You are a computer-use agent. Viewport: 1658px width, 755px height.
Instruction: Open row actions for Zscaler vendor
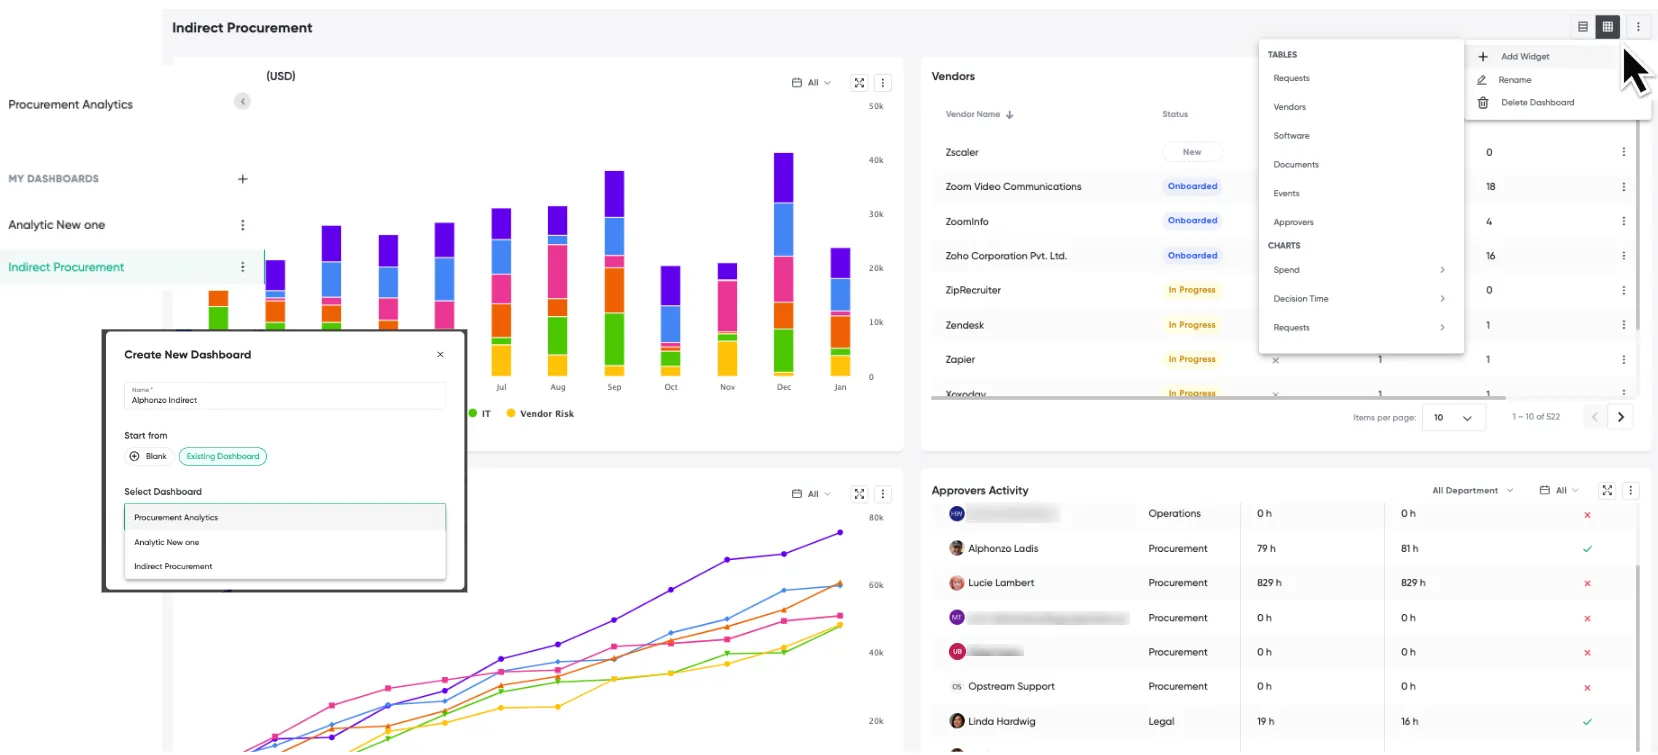1623,152
